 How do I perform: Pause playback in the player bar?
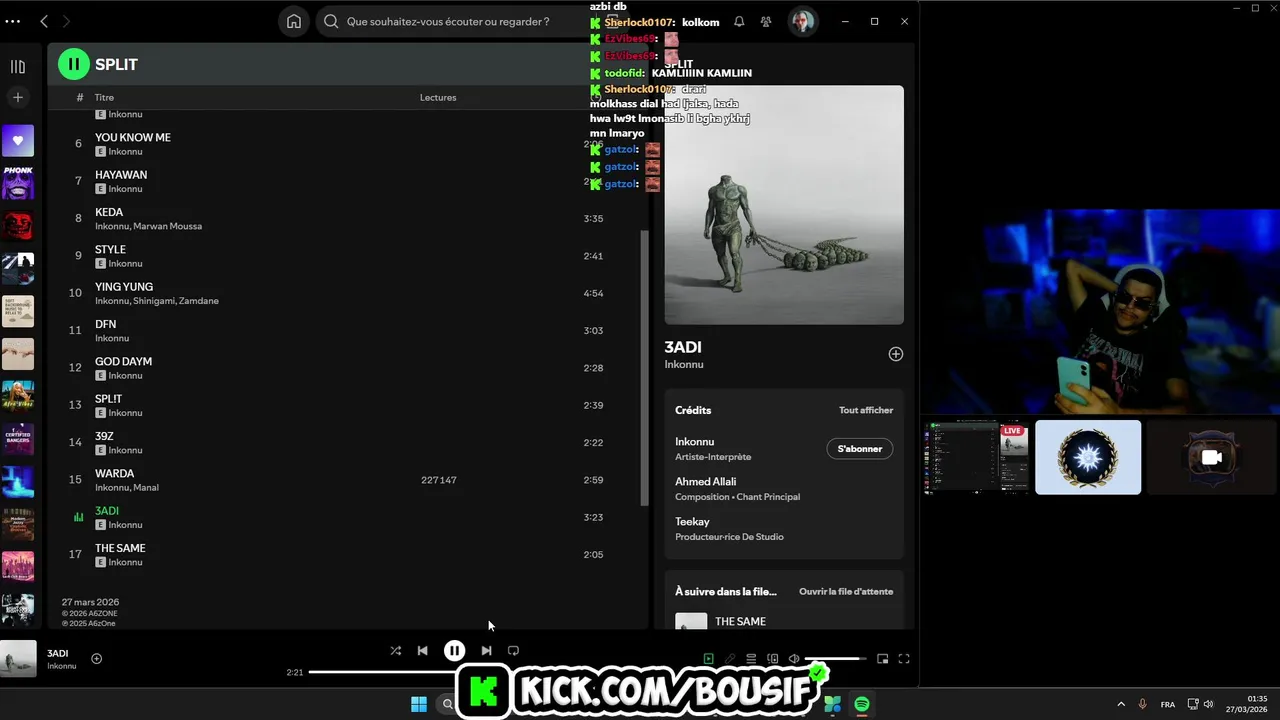pos(454,650)
